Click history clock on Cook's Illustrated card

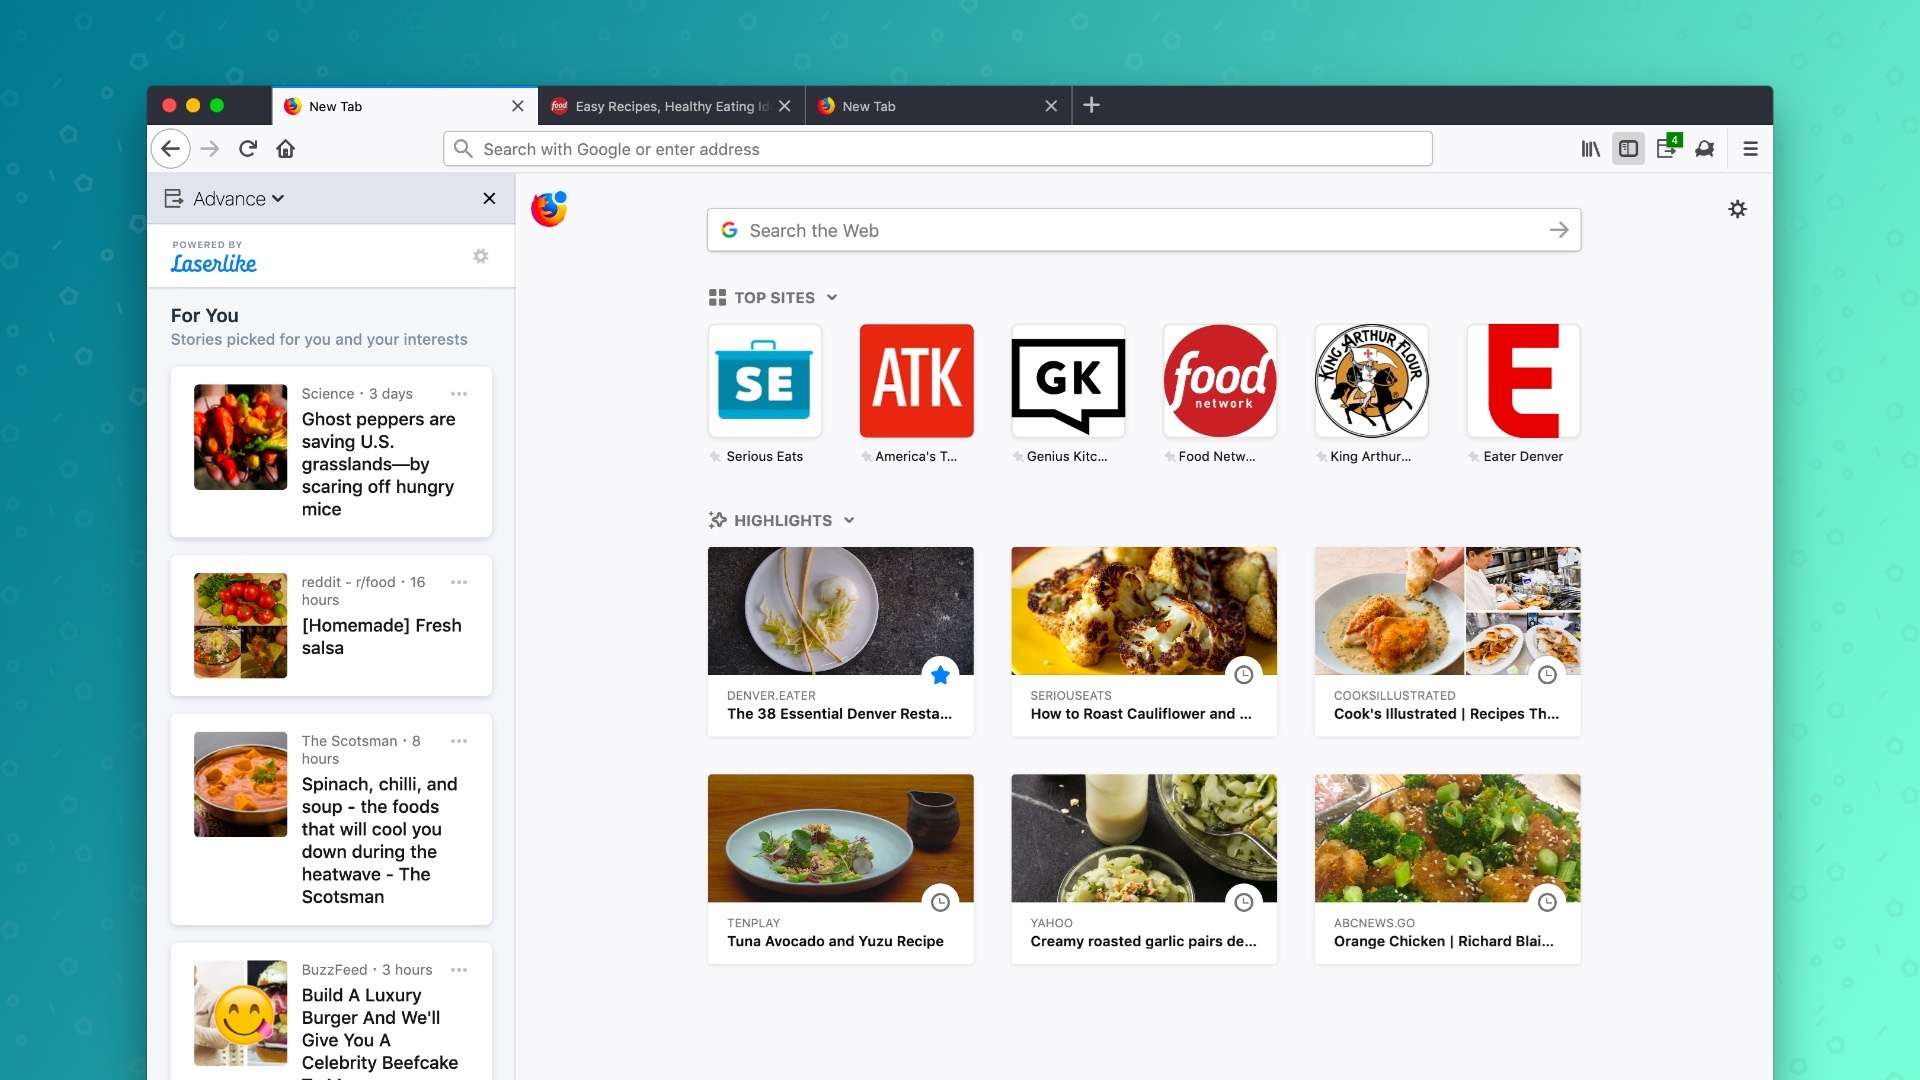pyautogui.click(x=1547, y=675)
